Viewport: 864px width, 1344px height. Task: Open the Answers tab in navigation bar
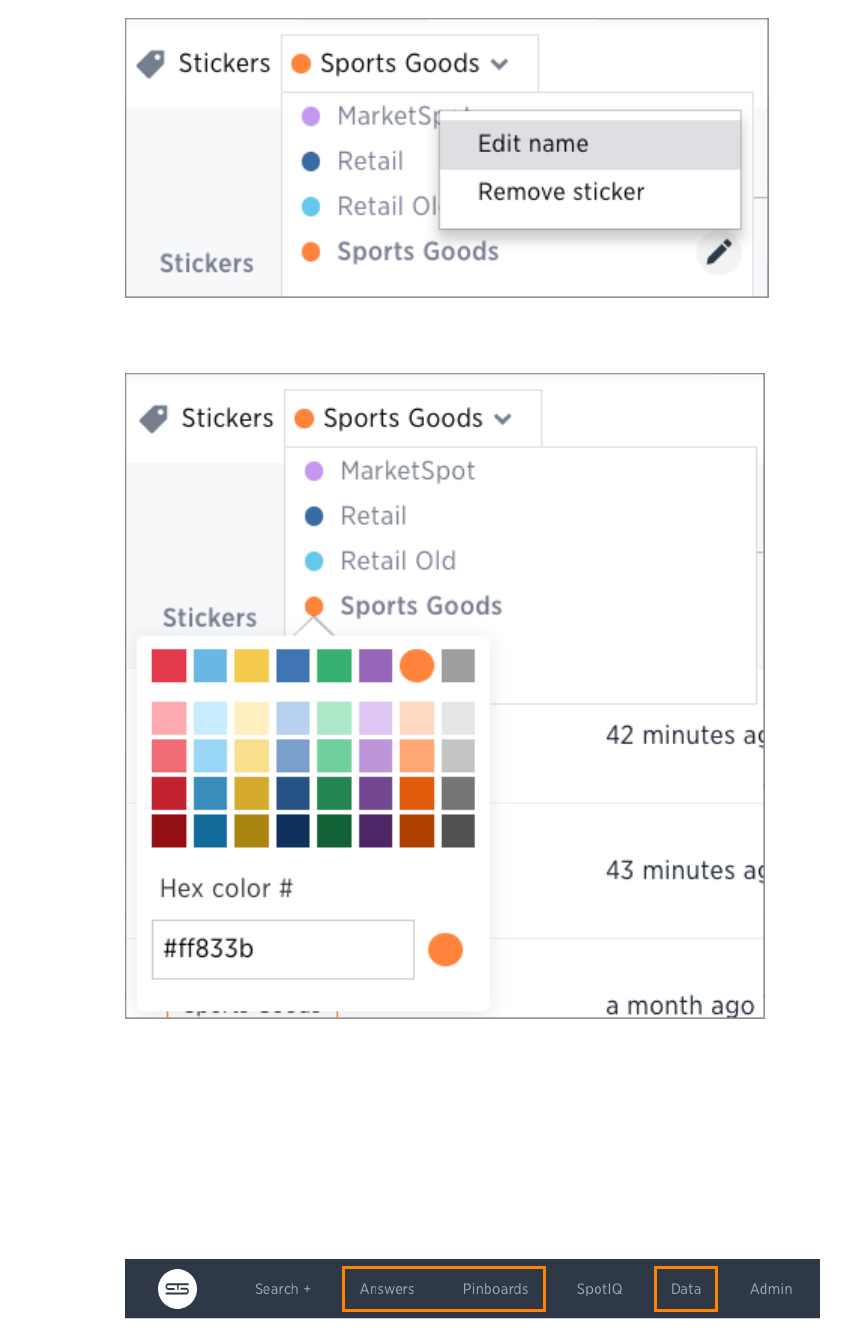click(x=387, y=1289)
